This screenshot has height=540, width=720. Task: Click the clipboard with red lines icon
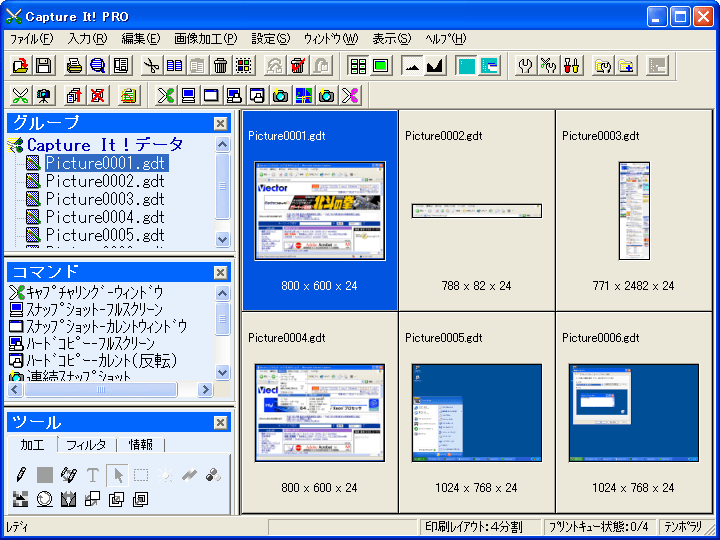click(128, 96)
